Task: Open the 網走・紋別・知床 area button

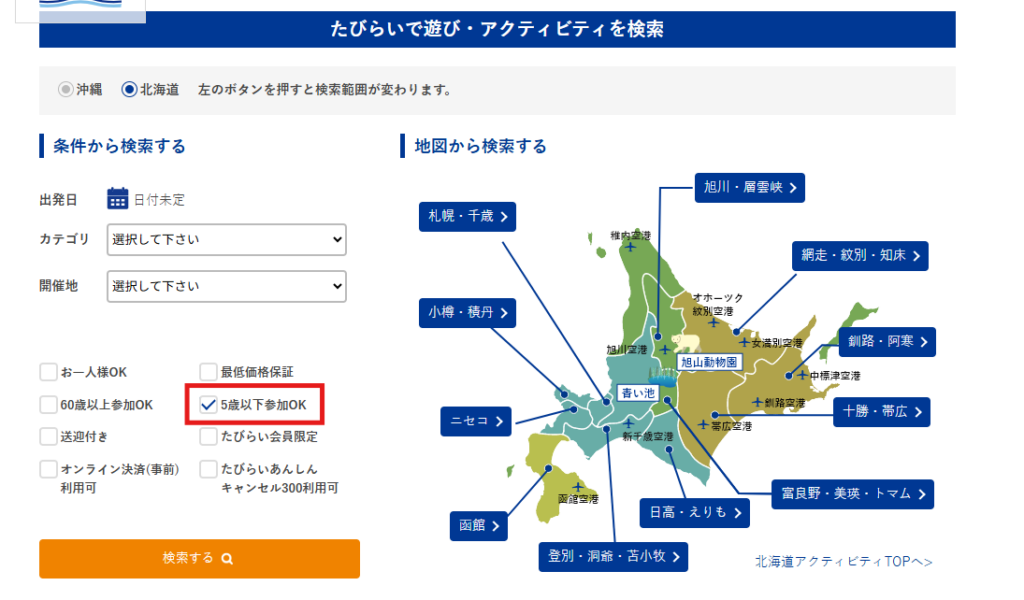Action: (860, 256)
